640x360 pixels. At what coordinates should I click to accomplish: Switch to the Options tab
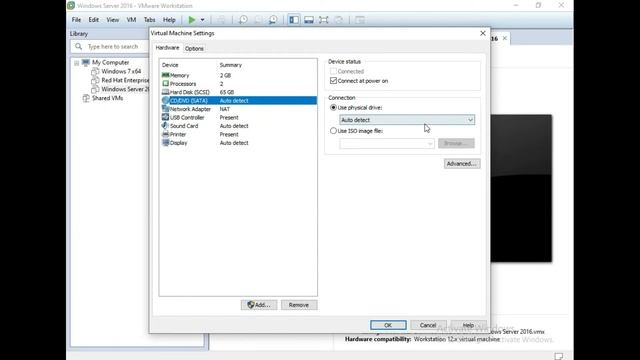194,49
